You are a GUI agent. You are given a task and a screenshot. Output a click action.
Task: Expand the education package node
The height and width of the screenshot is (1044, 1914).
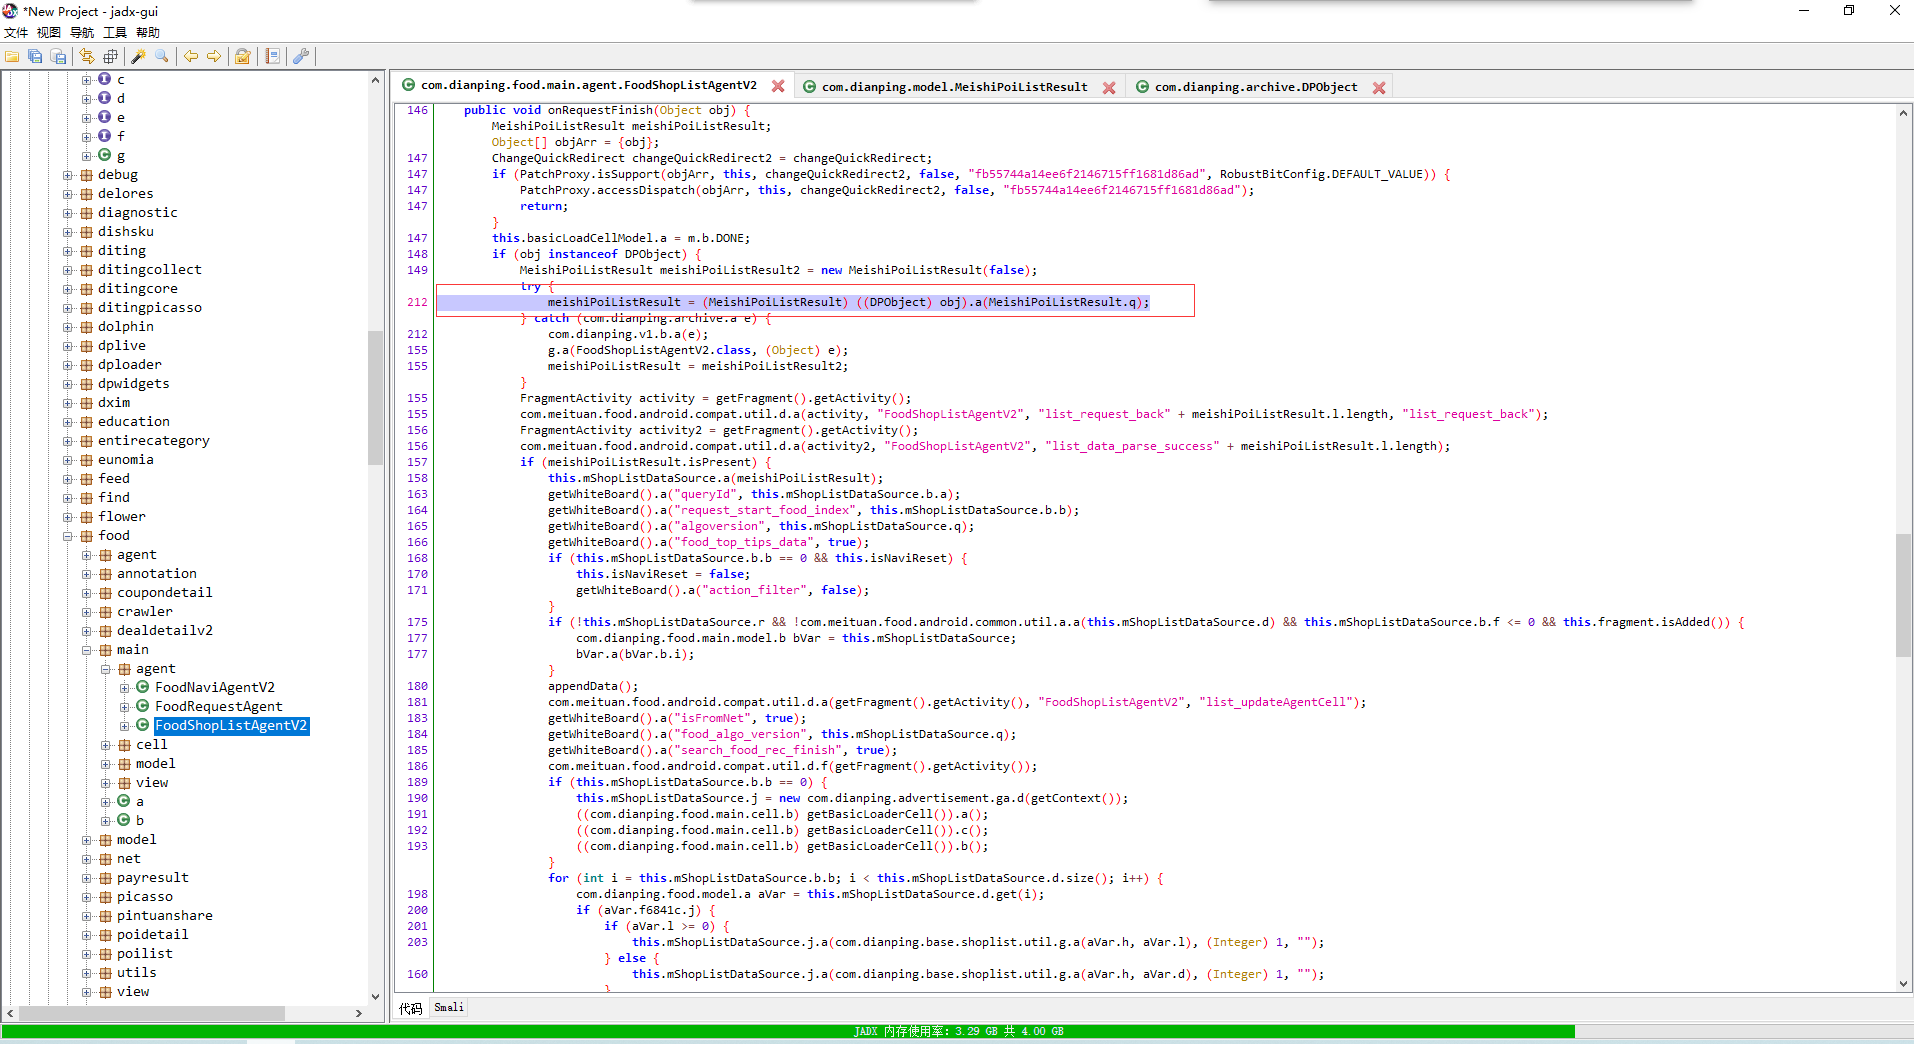(x=68, y=422)
